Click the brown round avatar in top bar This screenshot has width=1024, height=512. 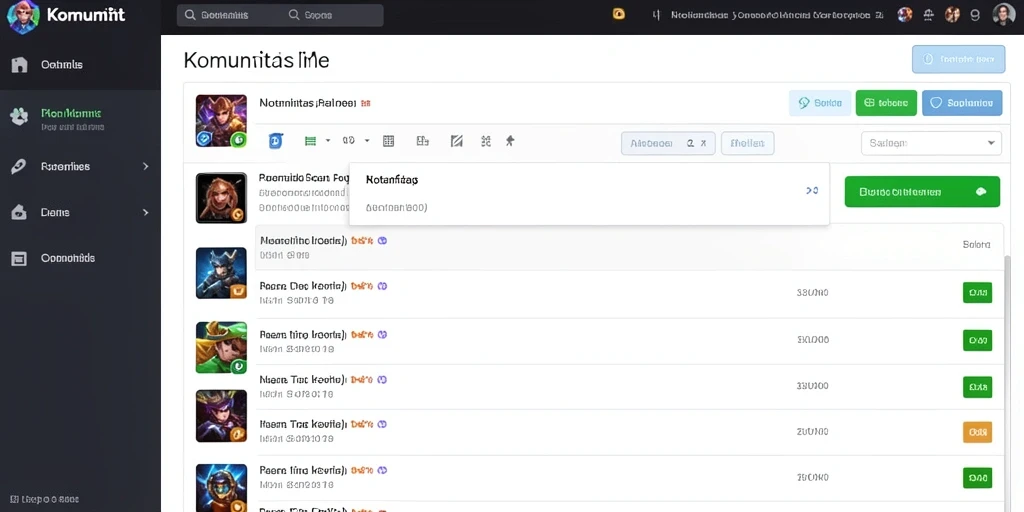(952, 15)
